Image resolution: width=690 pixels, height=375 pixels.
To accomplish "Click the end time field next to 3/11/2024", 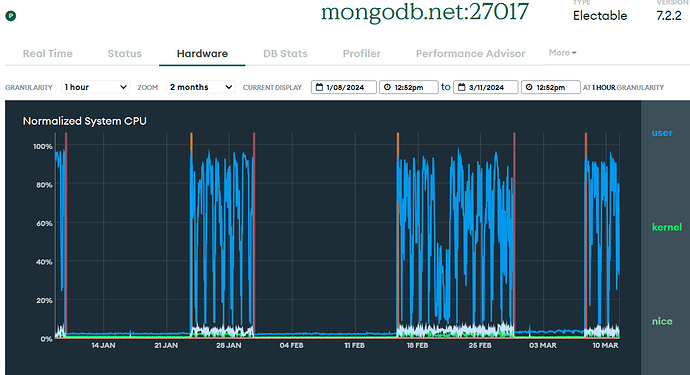I will pyautogui.click(x=551, y=87).
